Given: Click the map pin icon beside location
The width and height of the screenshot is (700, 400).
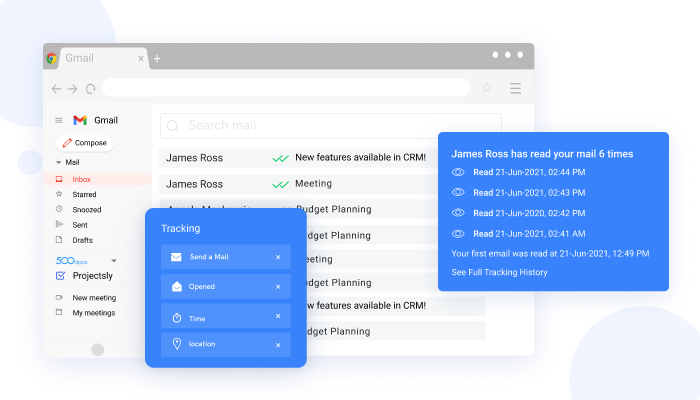Looking at the screenshot, I should (177, 343).
